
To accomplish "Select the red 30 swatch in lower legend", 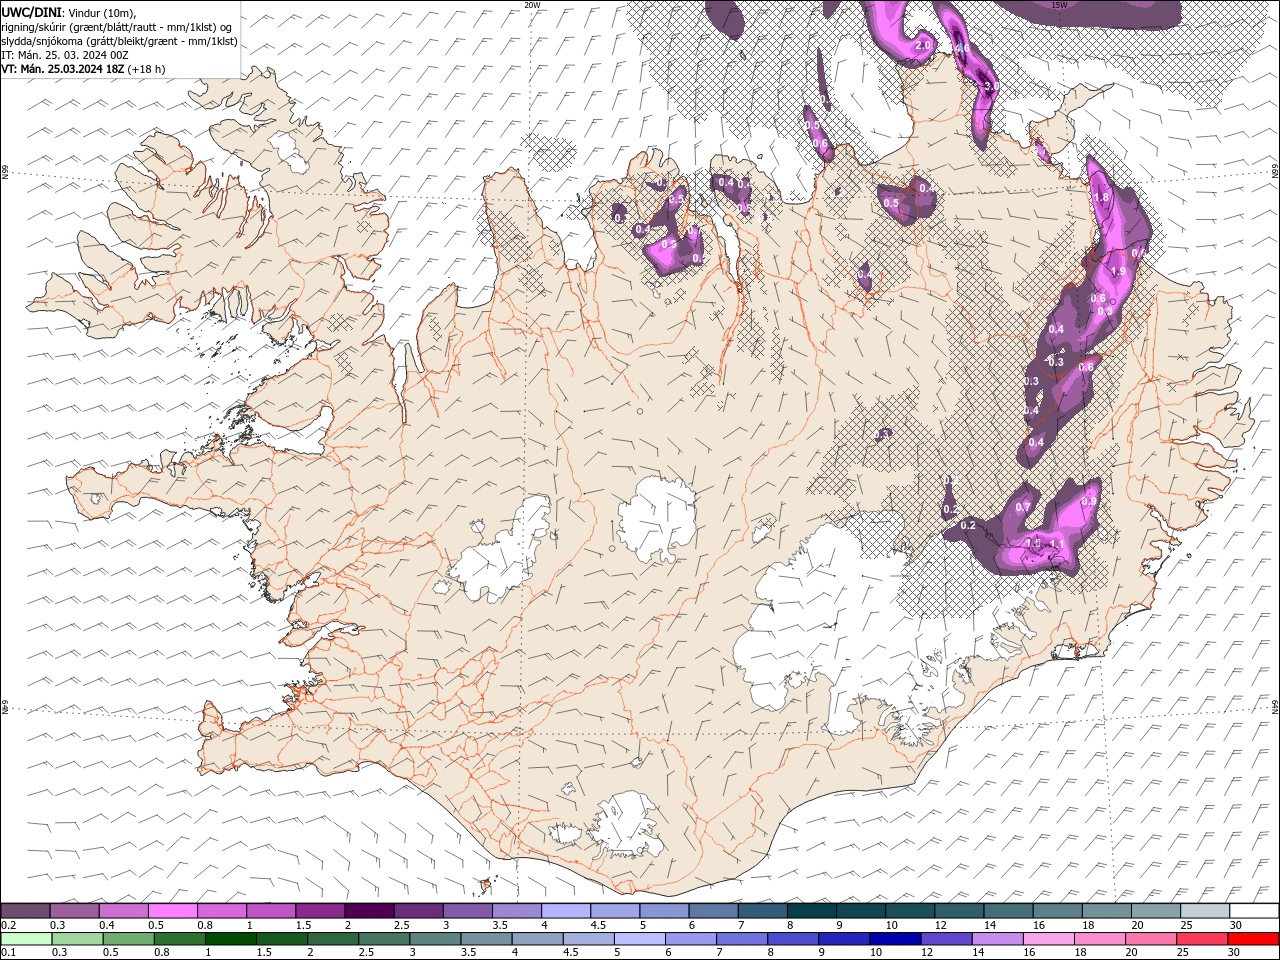I will 1254,939.
